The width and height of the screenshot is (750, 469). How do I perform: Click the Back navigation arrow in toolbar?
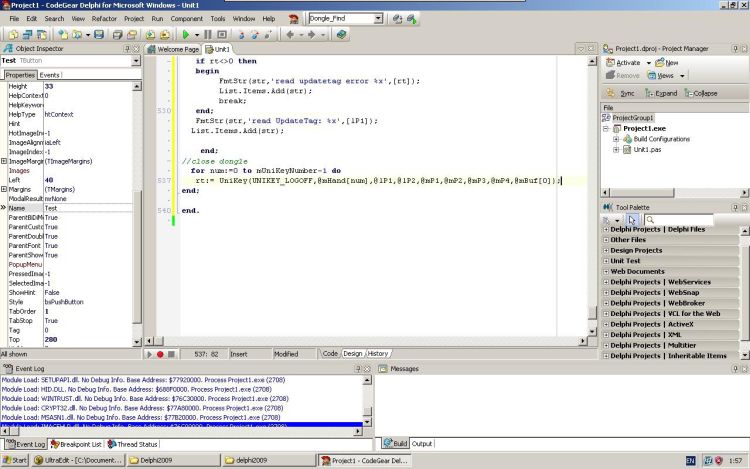tap(290, 34)
